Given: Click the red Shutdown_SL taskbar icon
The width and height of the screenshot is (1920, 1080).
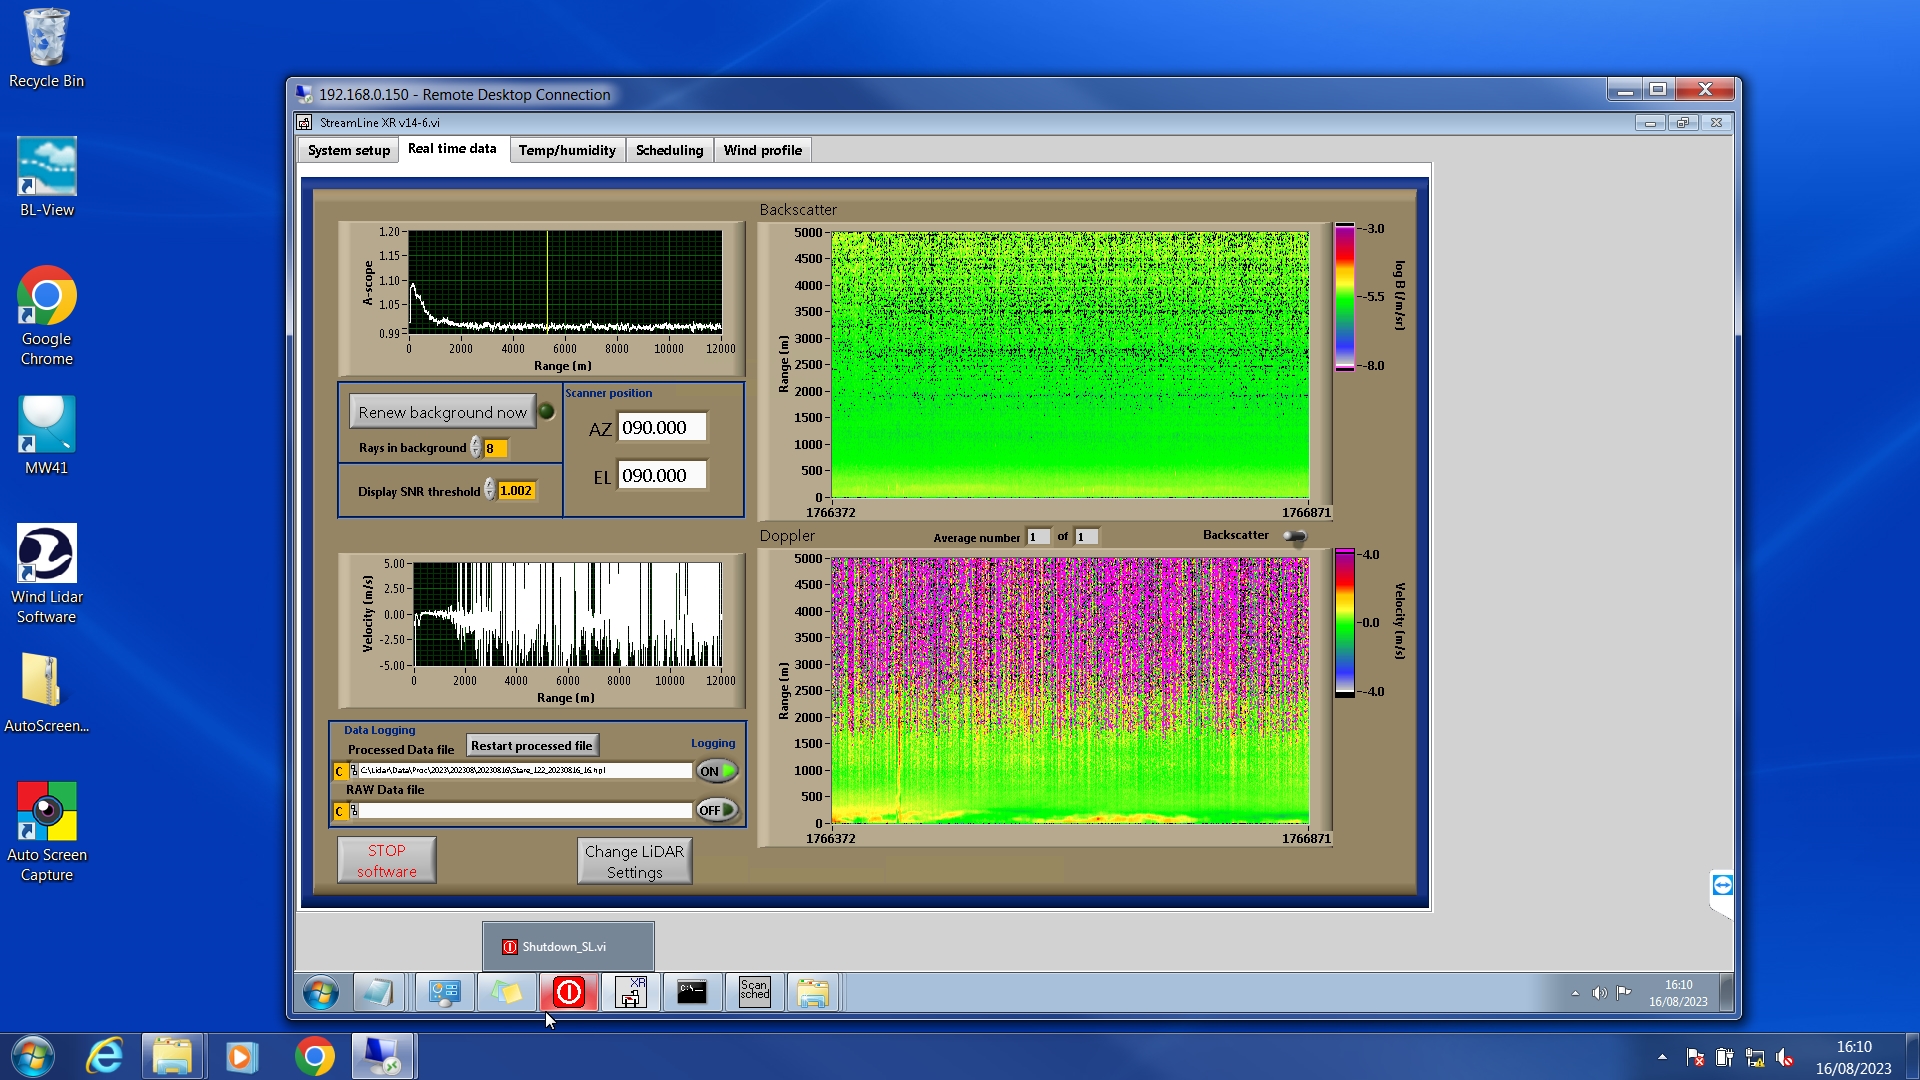Looking at the screenshot, I should pyautogui.click(x=568, y=992).
